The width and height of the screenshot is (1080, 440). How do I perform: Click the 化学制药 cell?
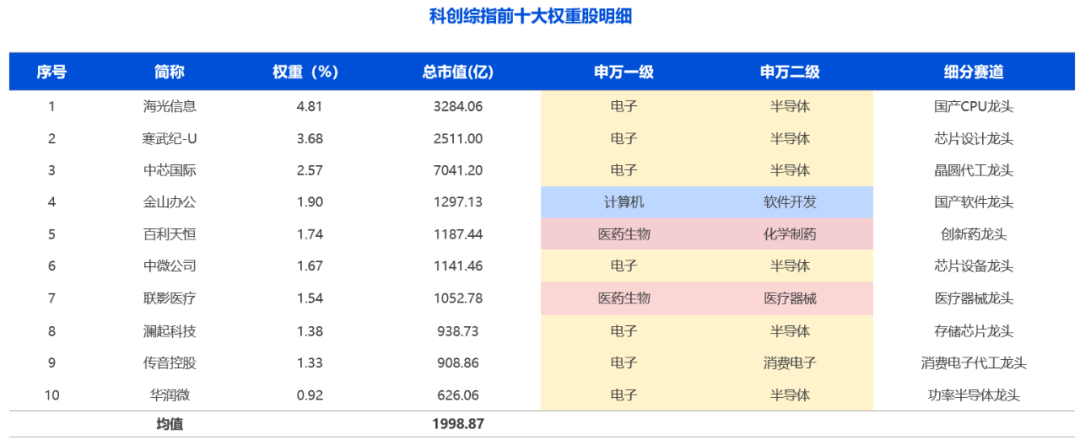pyautogui.click(x=790, y=235)
